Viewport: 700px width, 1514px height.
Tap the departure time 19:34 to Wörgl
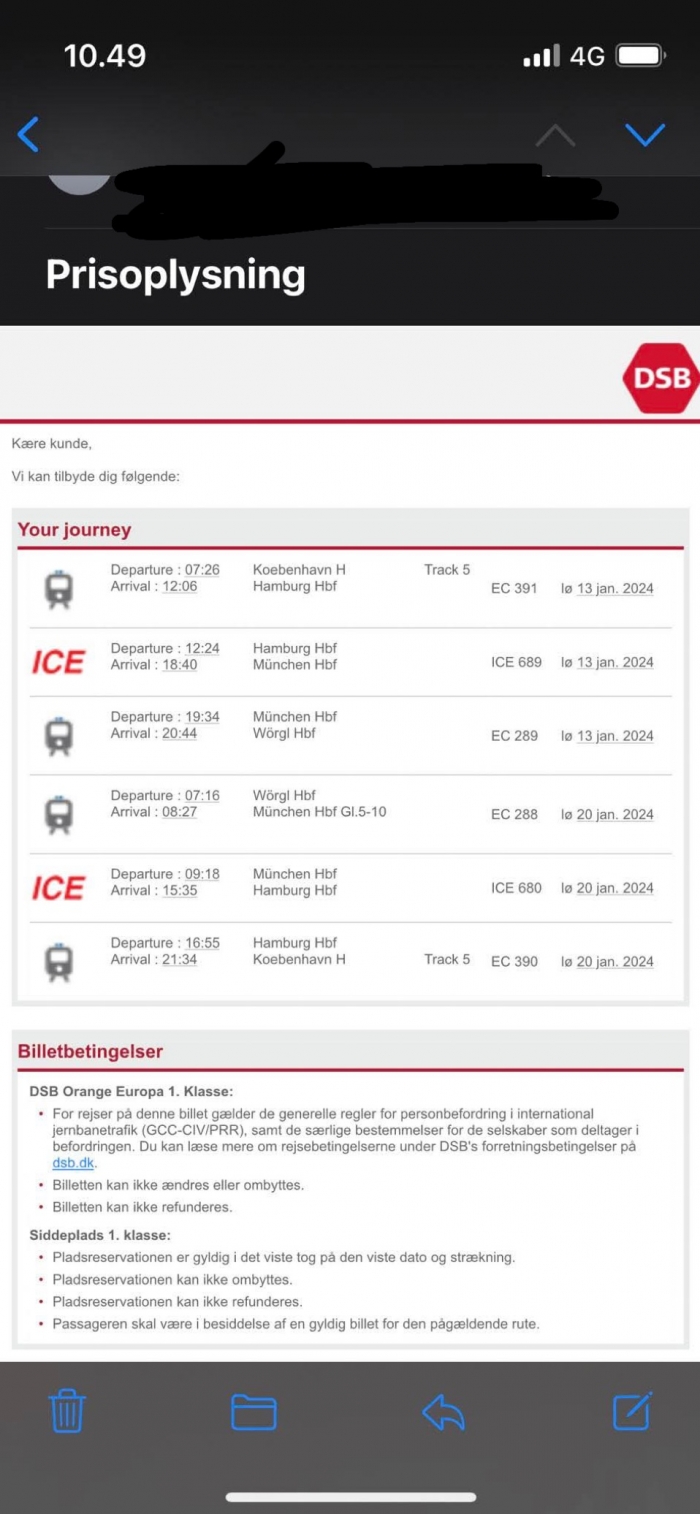pyautogui.click(x=202, y=717)
